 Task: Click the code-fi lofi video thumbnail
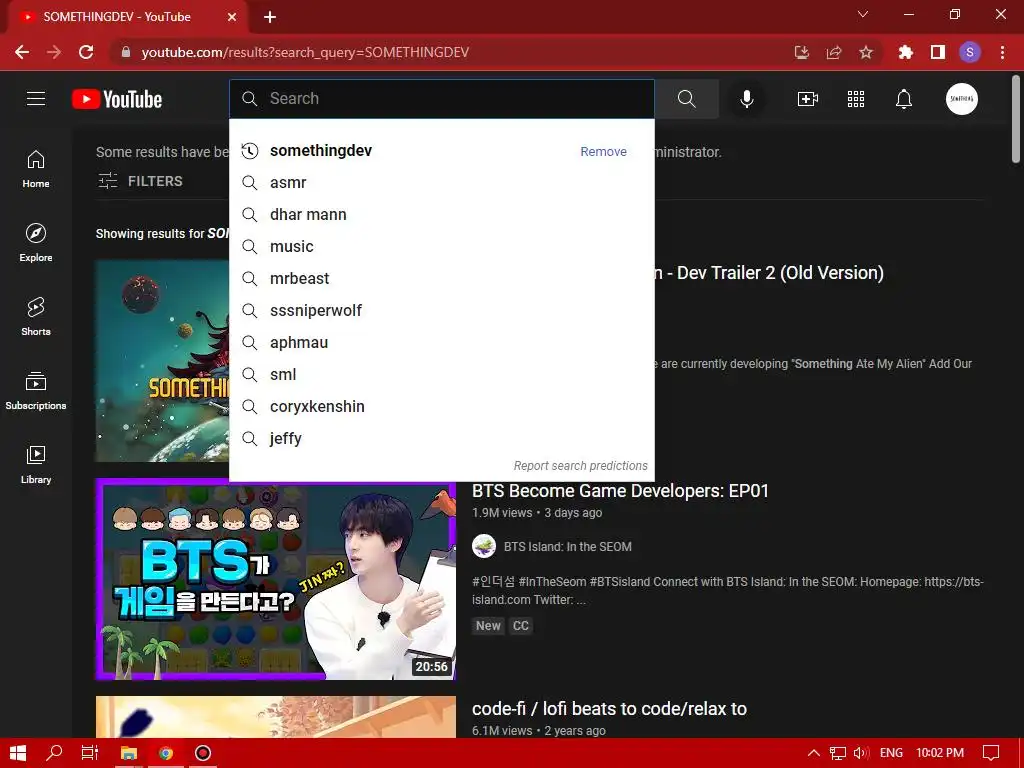coord(276,716)
